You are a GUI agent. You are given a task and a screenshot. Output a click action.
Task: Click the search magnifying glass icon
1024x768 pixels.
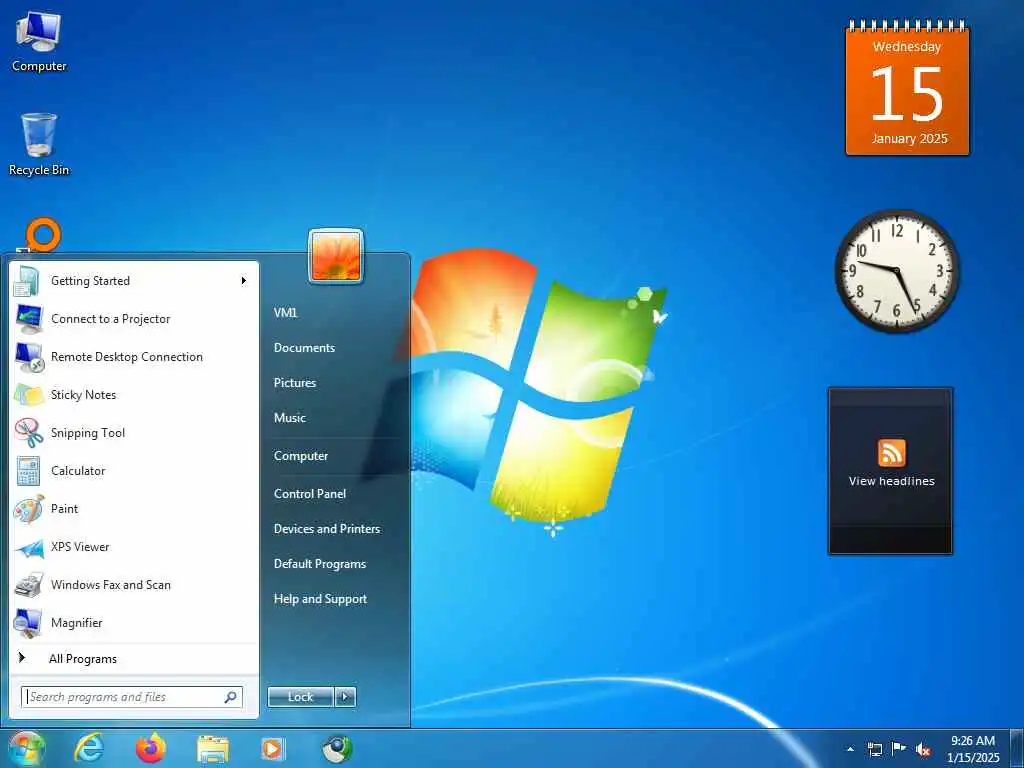pos(231,697)
